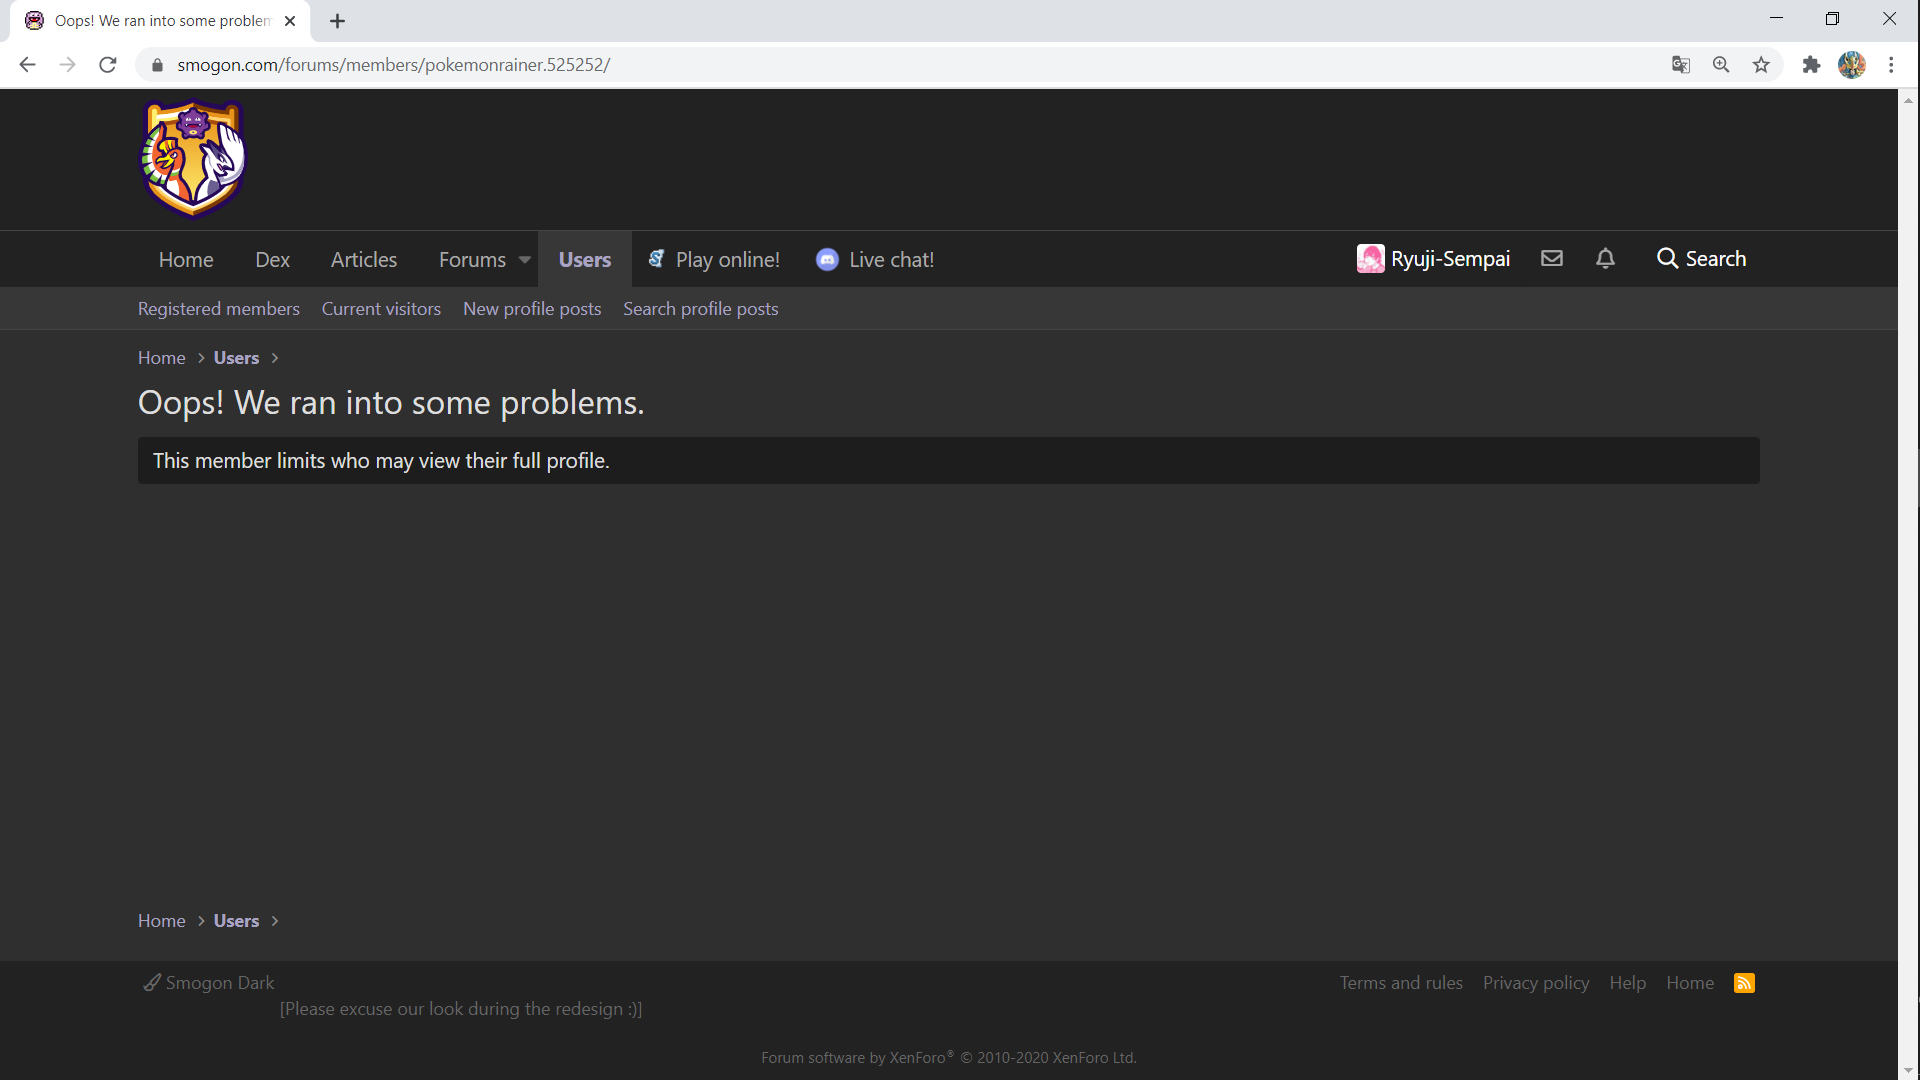Open the inbox envelope icon

[1551, 259]
